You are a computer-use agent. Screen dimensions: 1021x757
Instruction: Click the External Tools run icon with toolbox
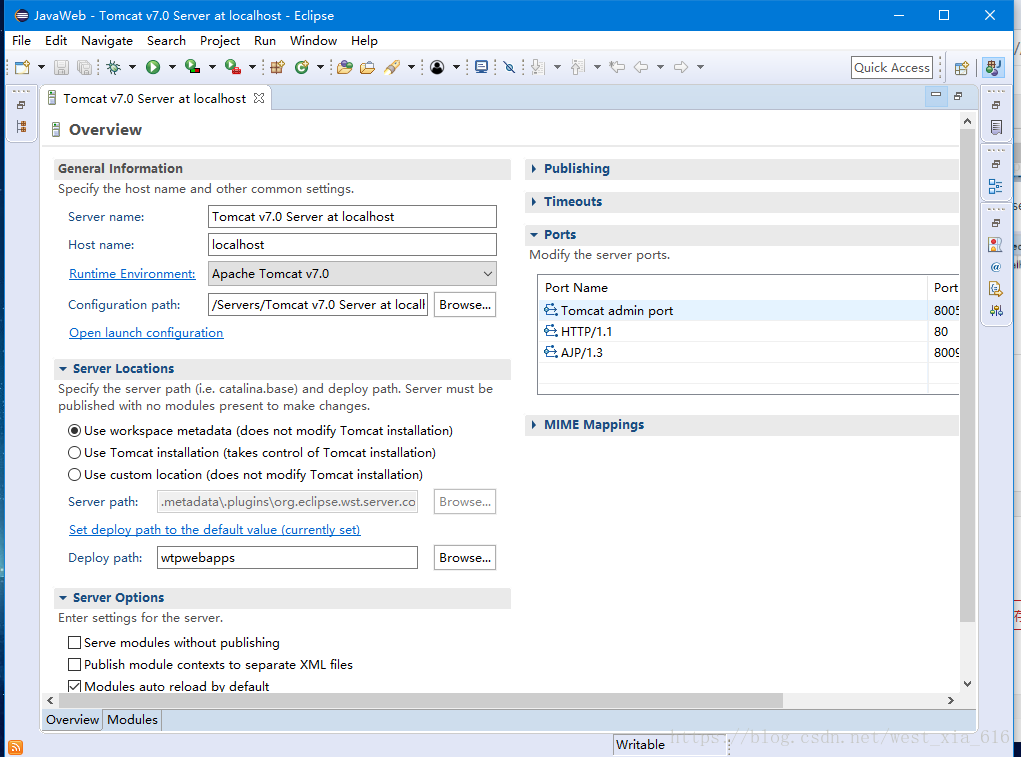(232, 67)
